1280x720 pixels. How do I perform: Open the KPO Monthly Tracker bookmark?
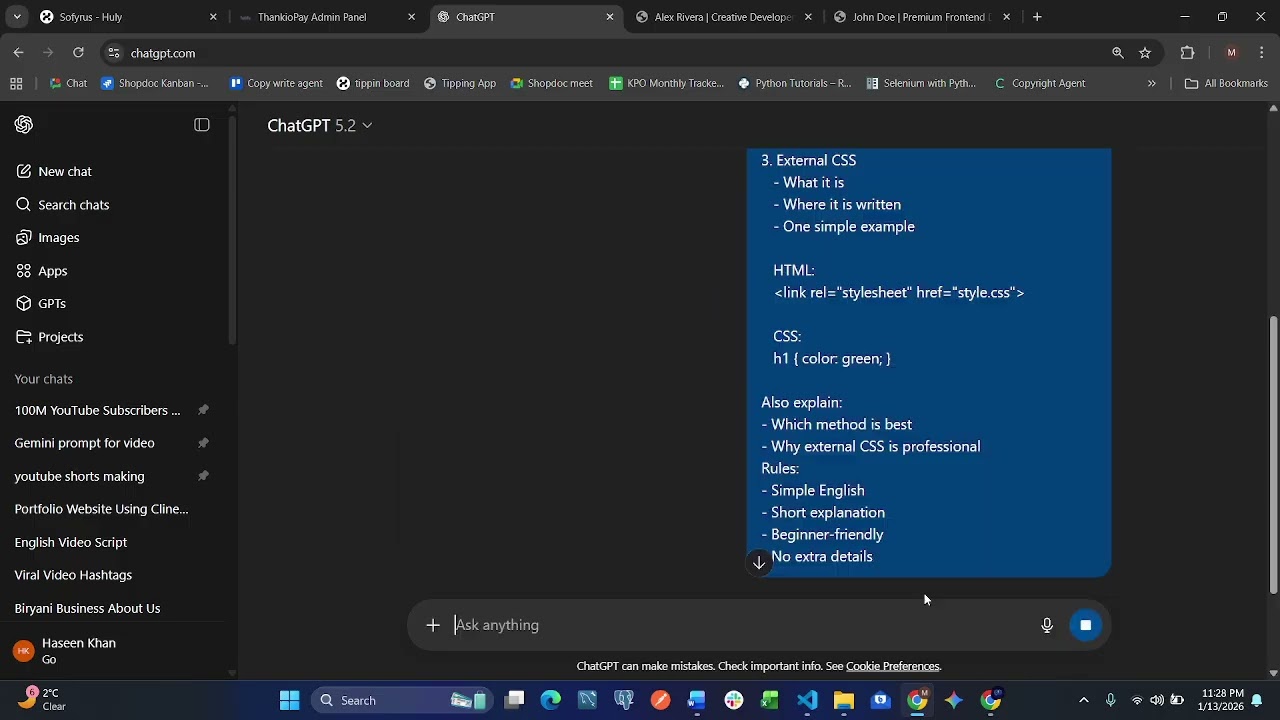click(666, 84)
